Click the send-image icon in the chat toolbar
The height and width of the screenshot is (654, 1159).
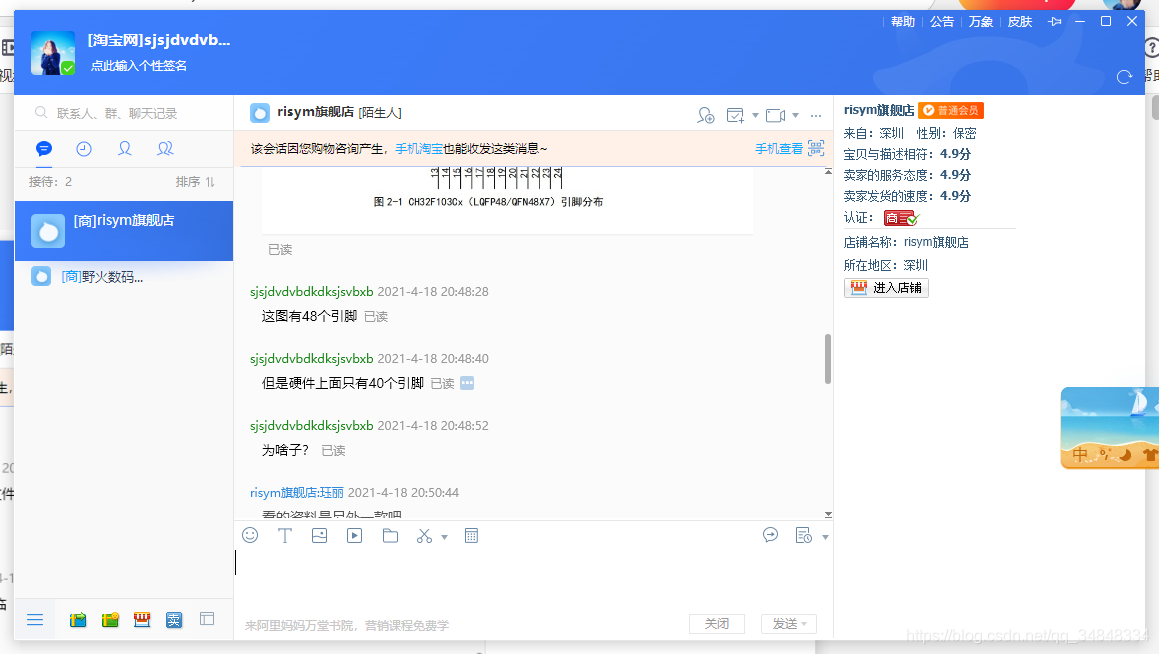(319, 535)
